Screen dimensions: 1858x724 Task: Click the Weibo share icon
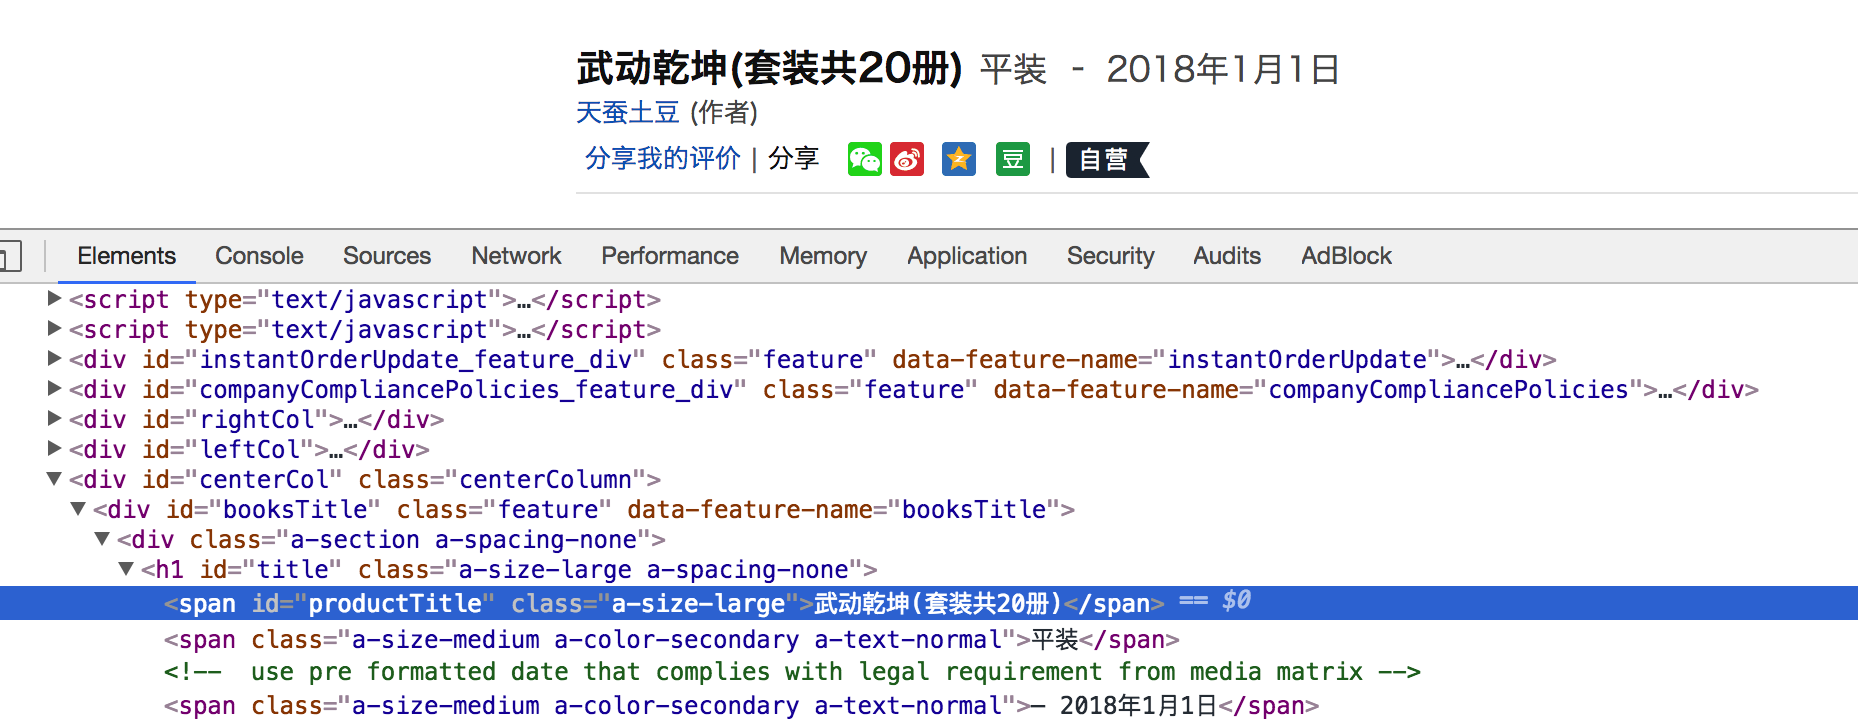click(x=907, y=159)
